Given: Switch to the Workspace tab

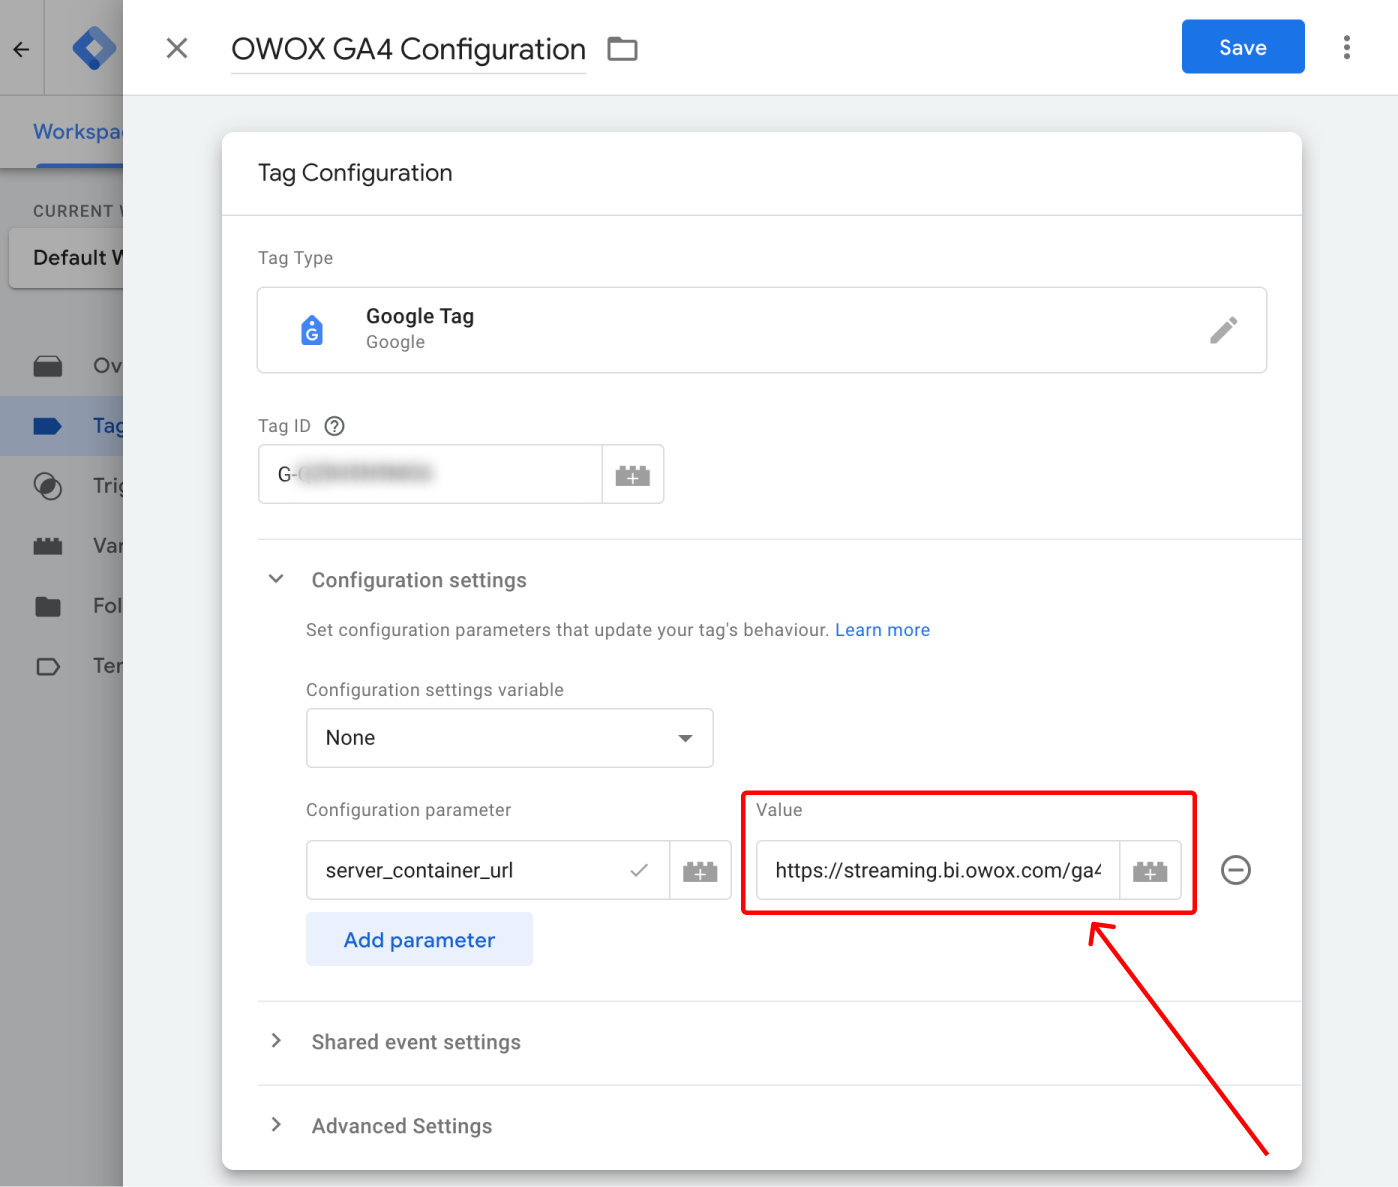Looking at the screenshot, I should [x=77, y=132].
